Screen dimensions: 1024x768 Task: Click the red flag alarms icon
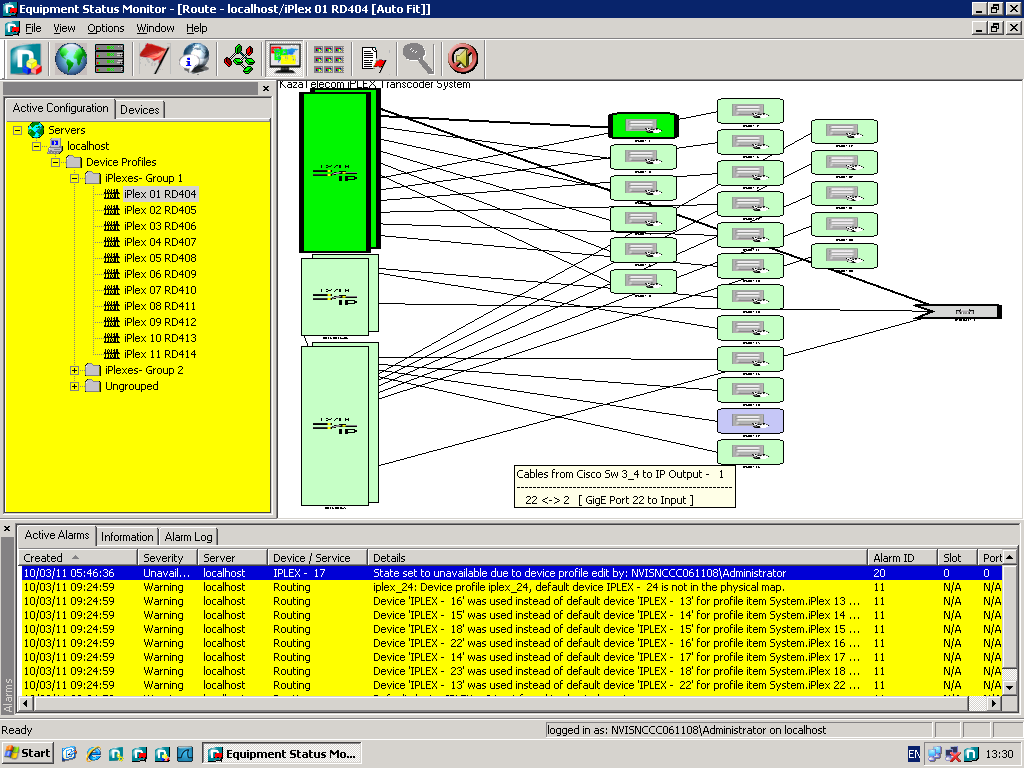154,59
